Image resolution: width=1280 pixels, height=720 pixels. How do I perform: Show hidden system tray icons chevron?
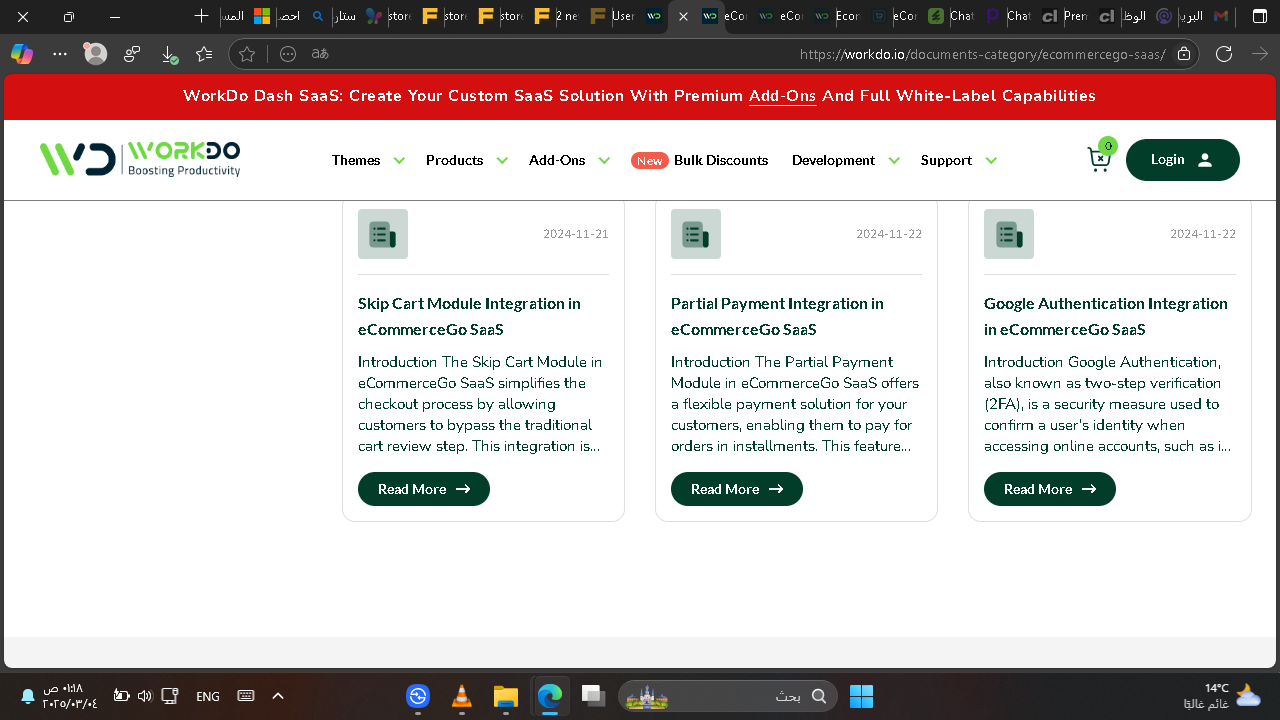click(278, 696)
